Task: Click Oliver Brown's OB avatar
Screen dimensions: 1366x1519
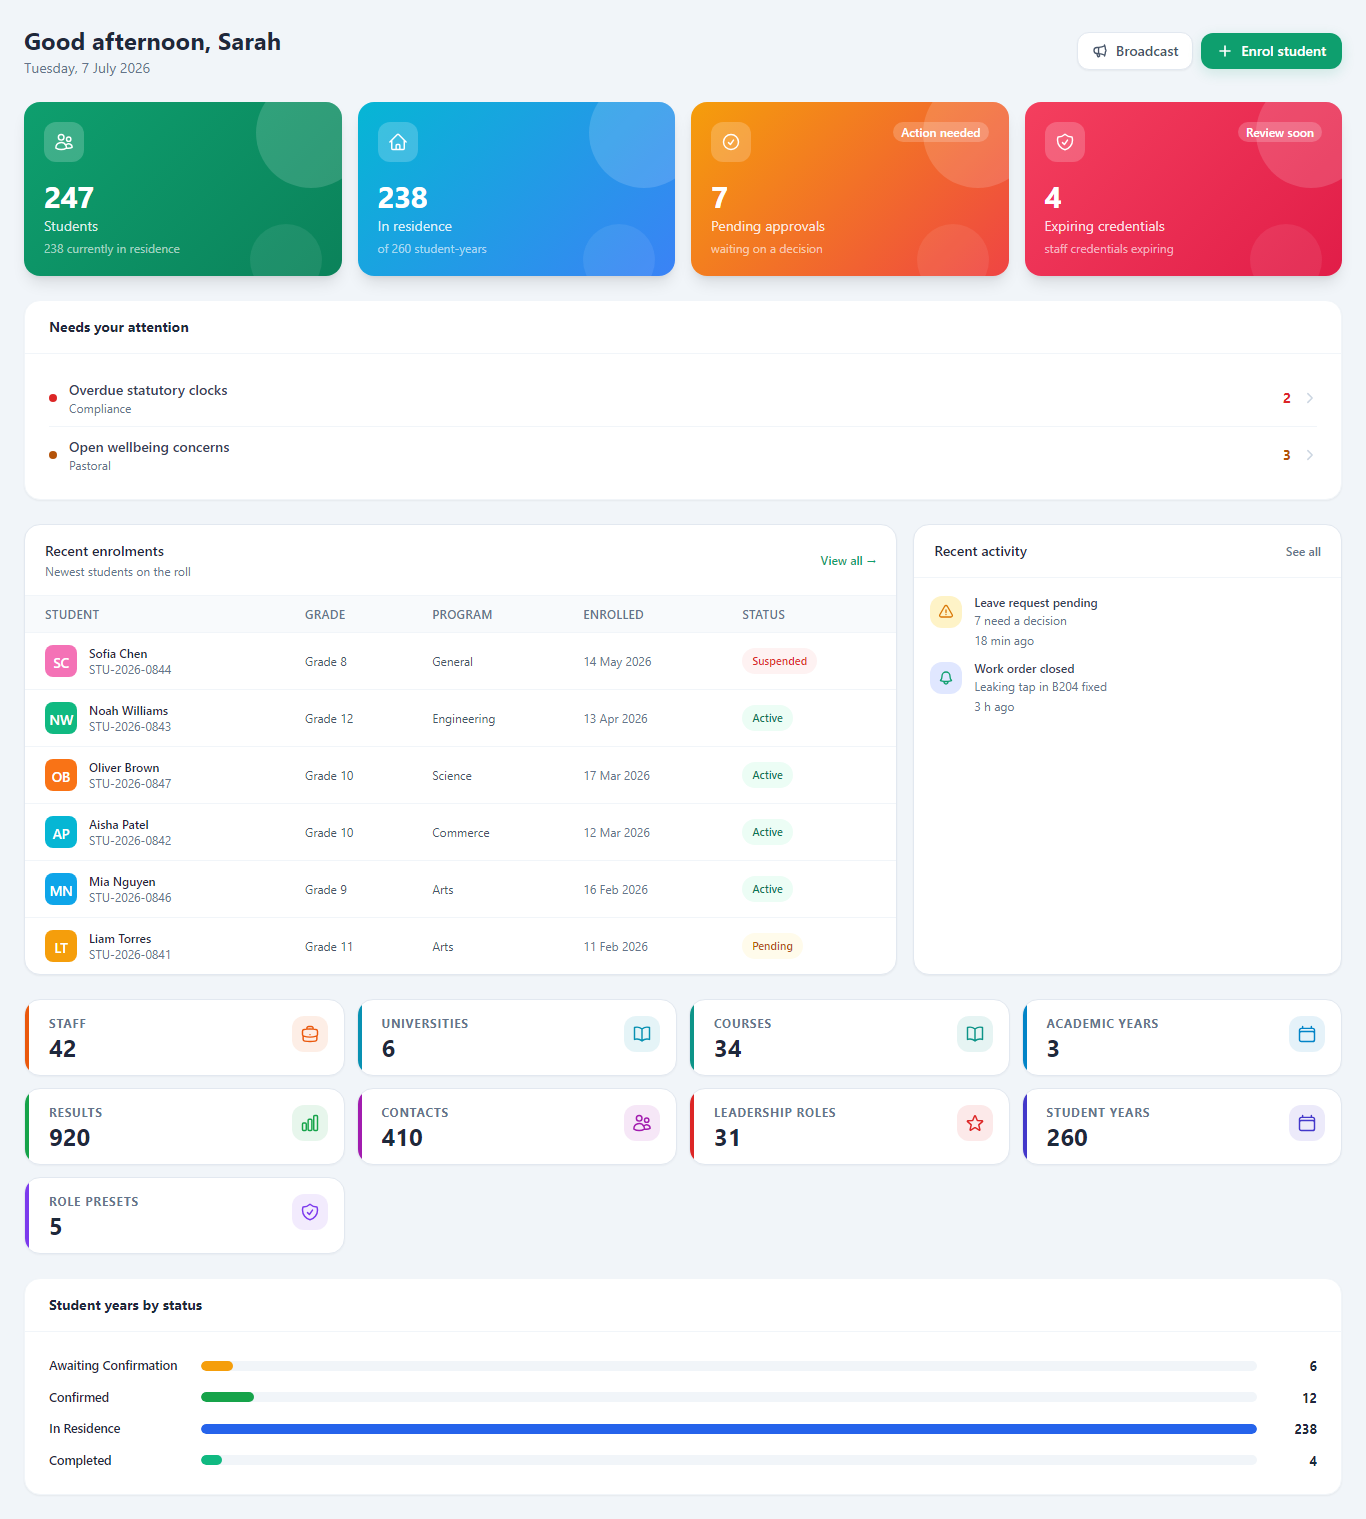Action: click(x=61, y=776)
